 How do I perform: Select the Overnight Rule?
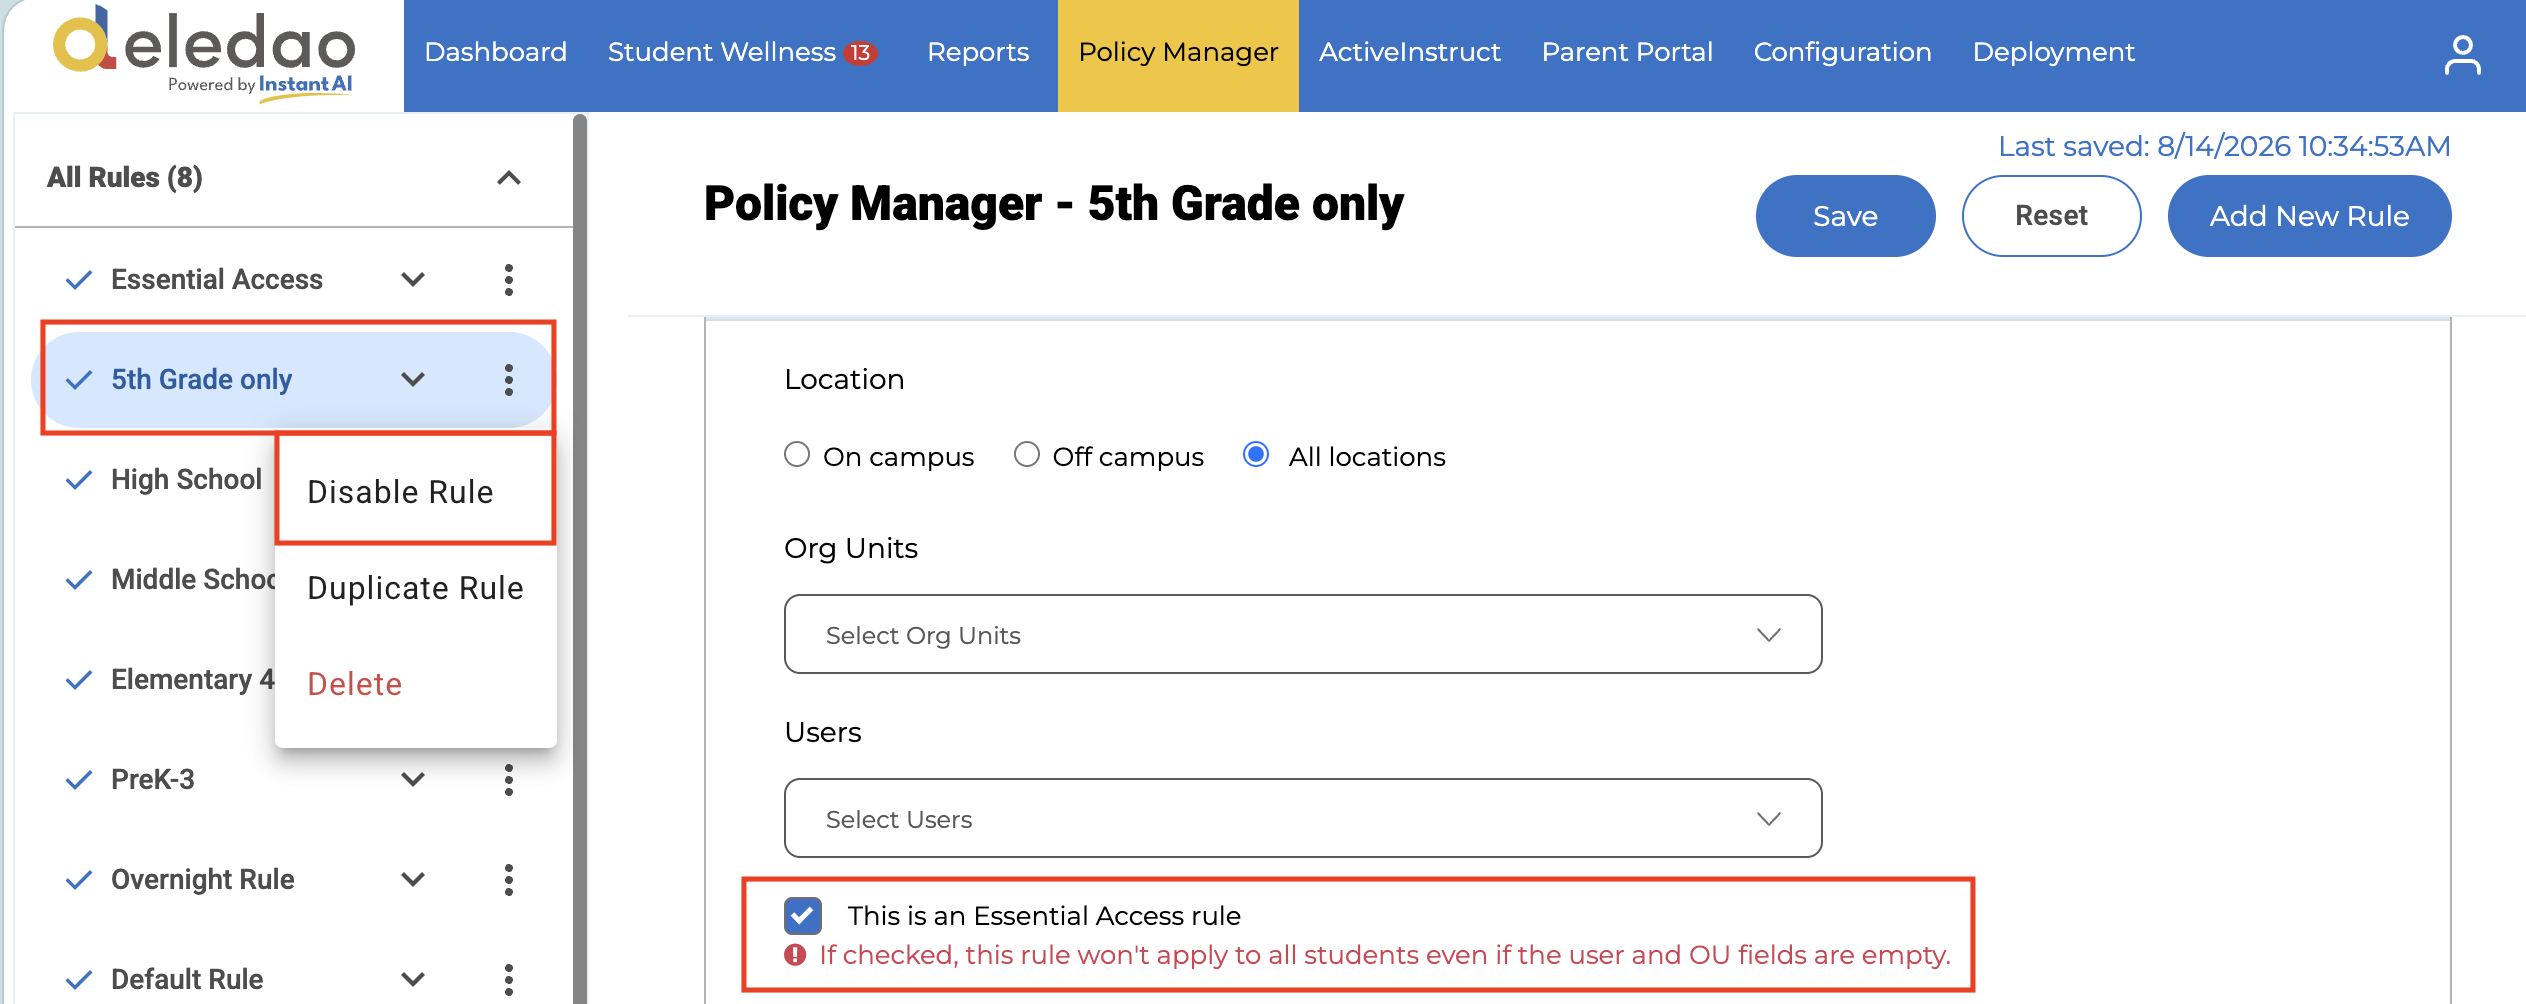(203, 880)
